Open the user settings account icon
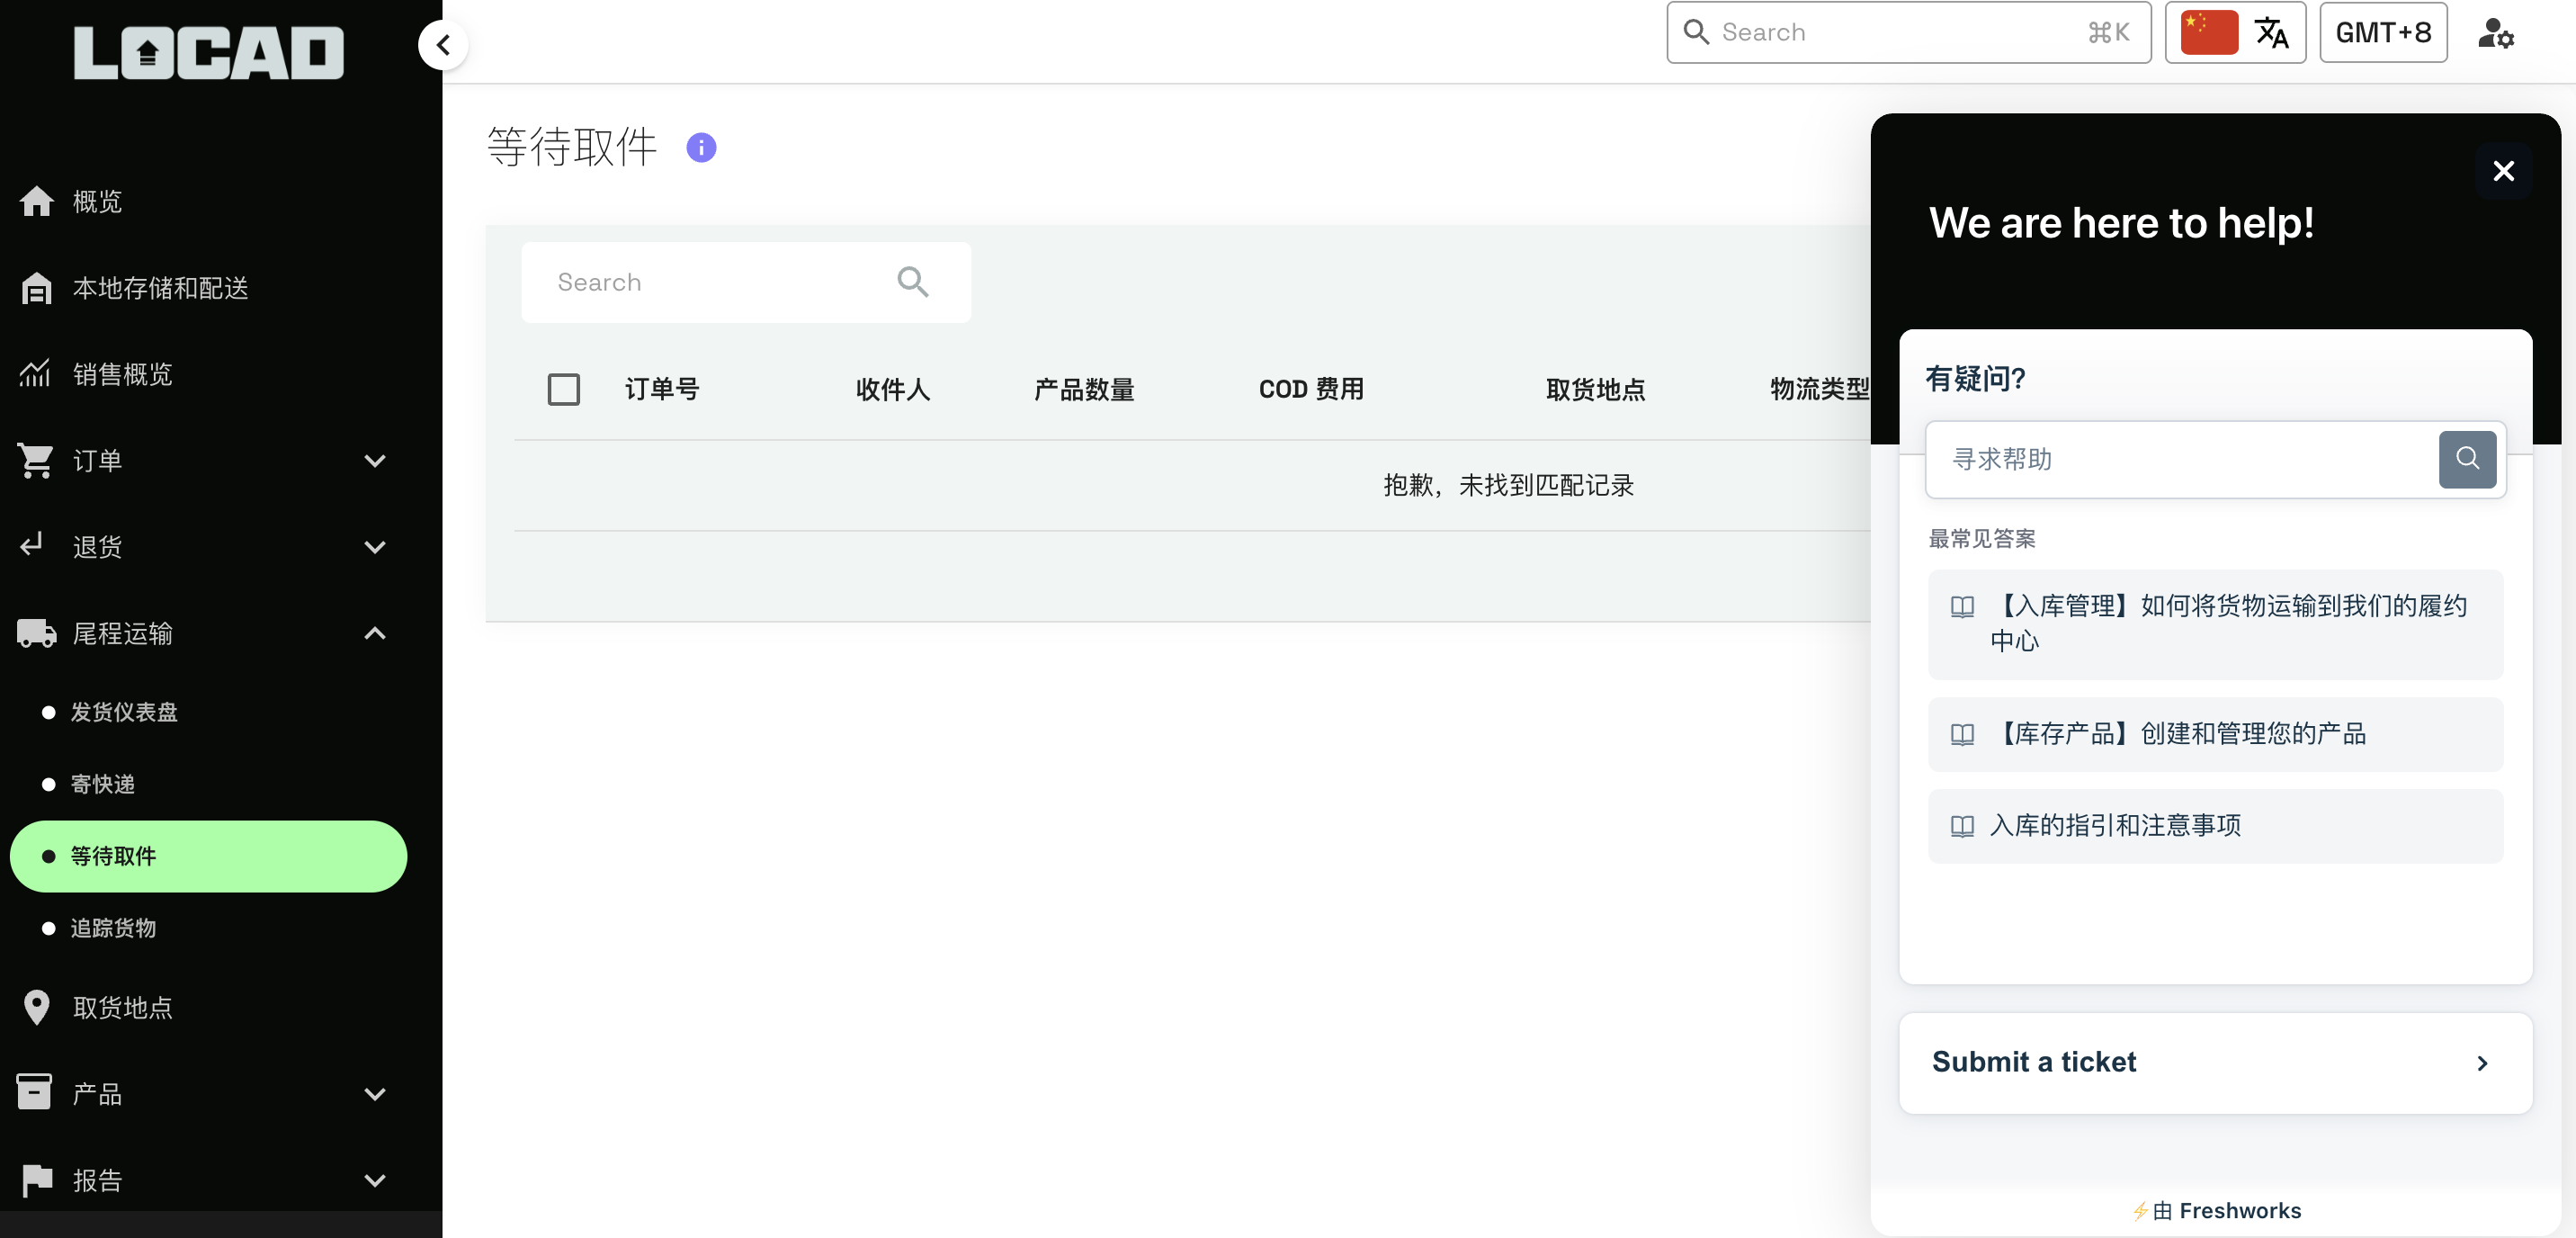 2495,33
